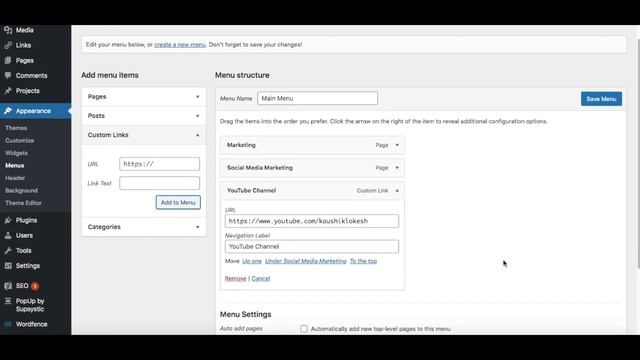Click the Appearance paintbrush icon

pos(8,111)
